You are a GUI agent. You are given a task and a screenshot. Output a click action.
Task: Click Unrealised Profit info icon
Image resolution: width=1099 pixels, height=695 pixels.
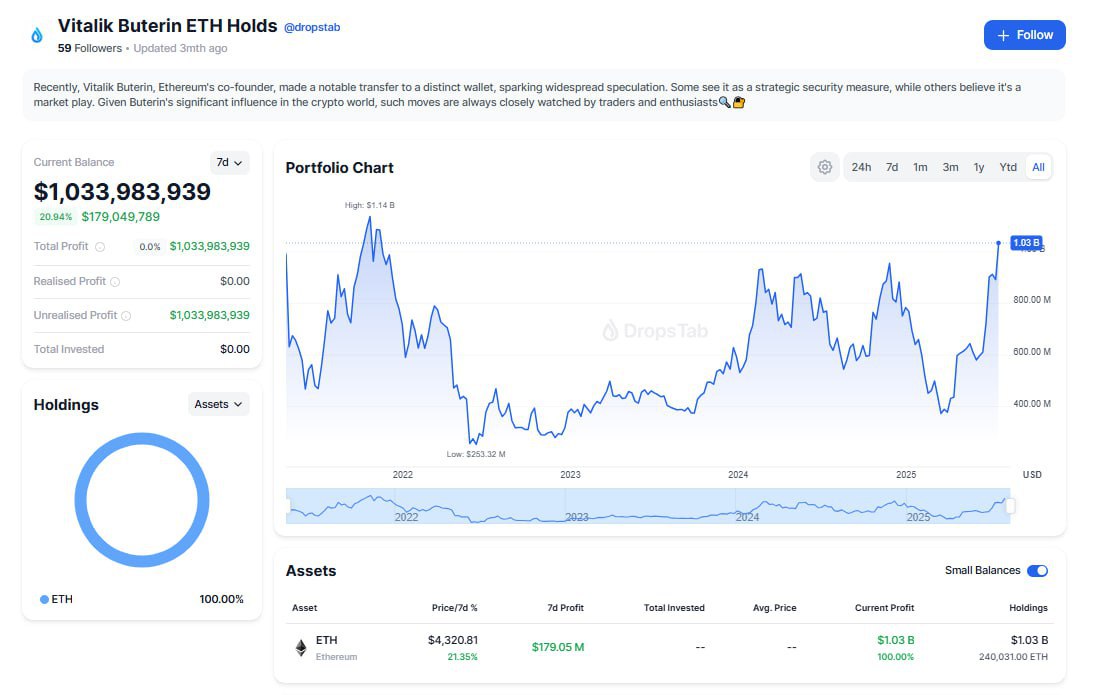click(x=126, y=316)
